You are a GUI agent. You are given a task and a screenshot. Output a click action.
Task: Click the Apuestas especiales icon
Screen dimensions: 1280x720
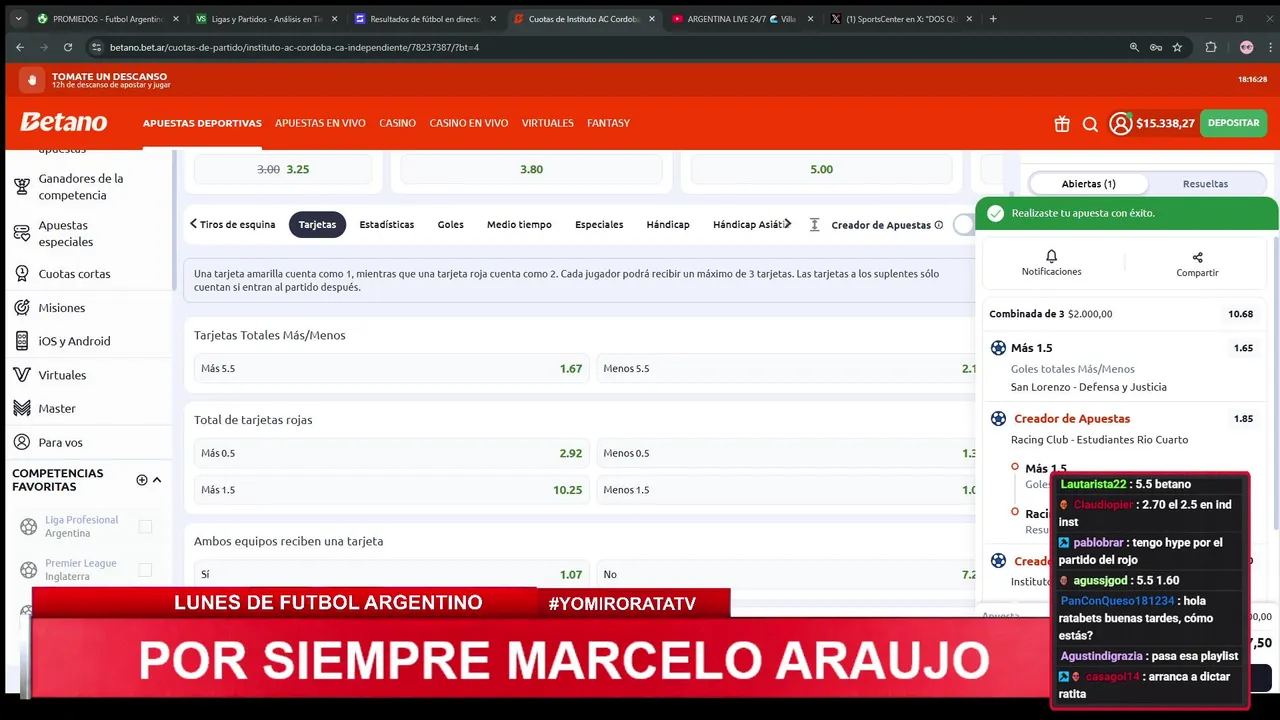[22, 233]
